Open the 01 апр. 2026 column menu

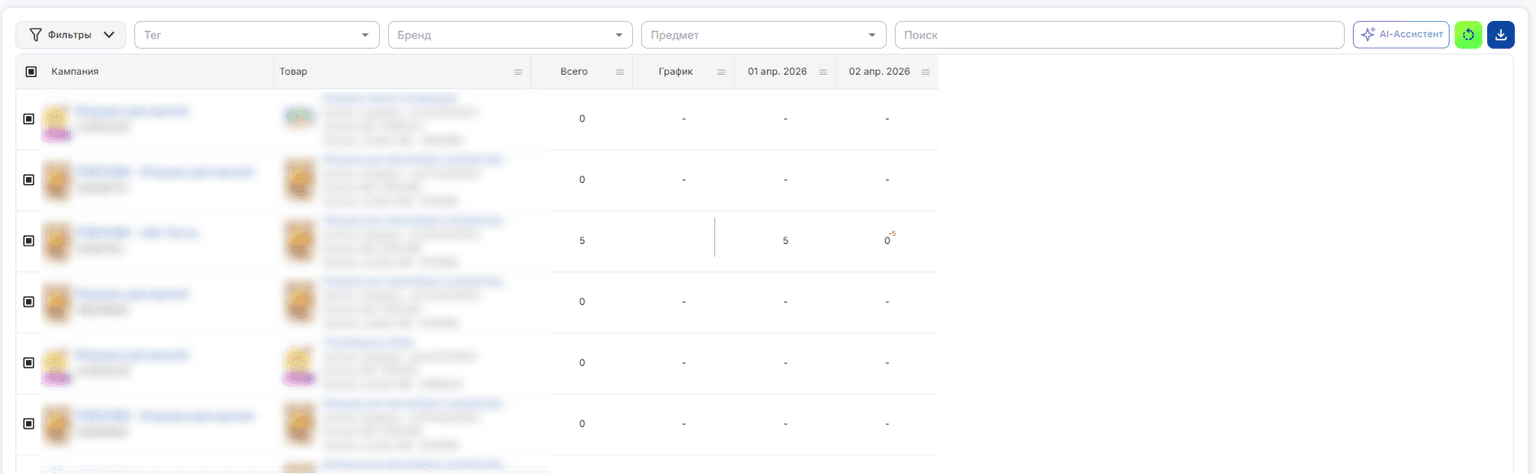823,72
